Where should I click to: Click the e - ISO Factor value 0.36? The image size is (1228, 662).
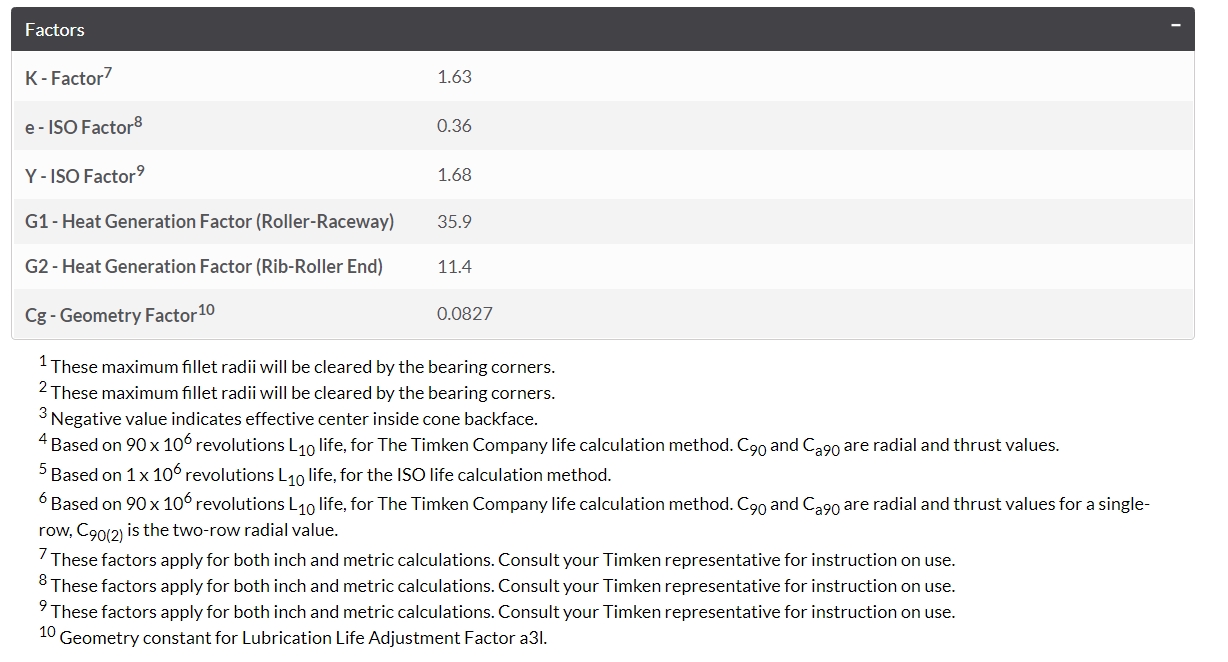coord(454,126)
